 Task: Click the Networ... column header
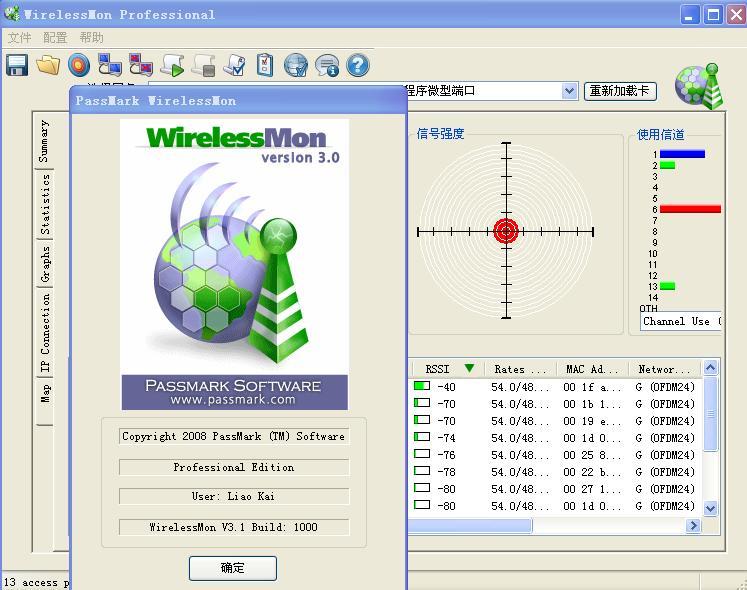point(665,369)
